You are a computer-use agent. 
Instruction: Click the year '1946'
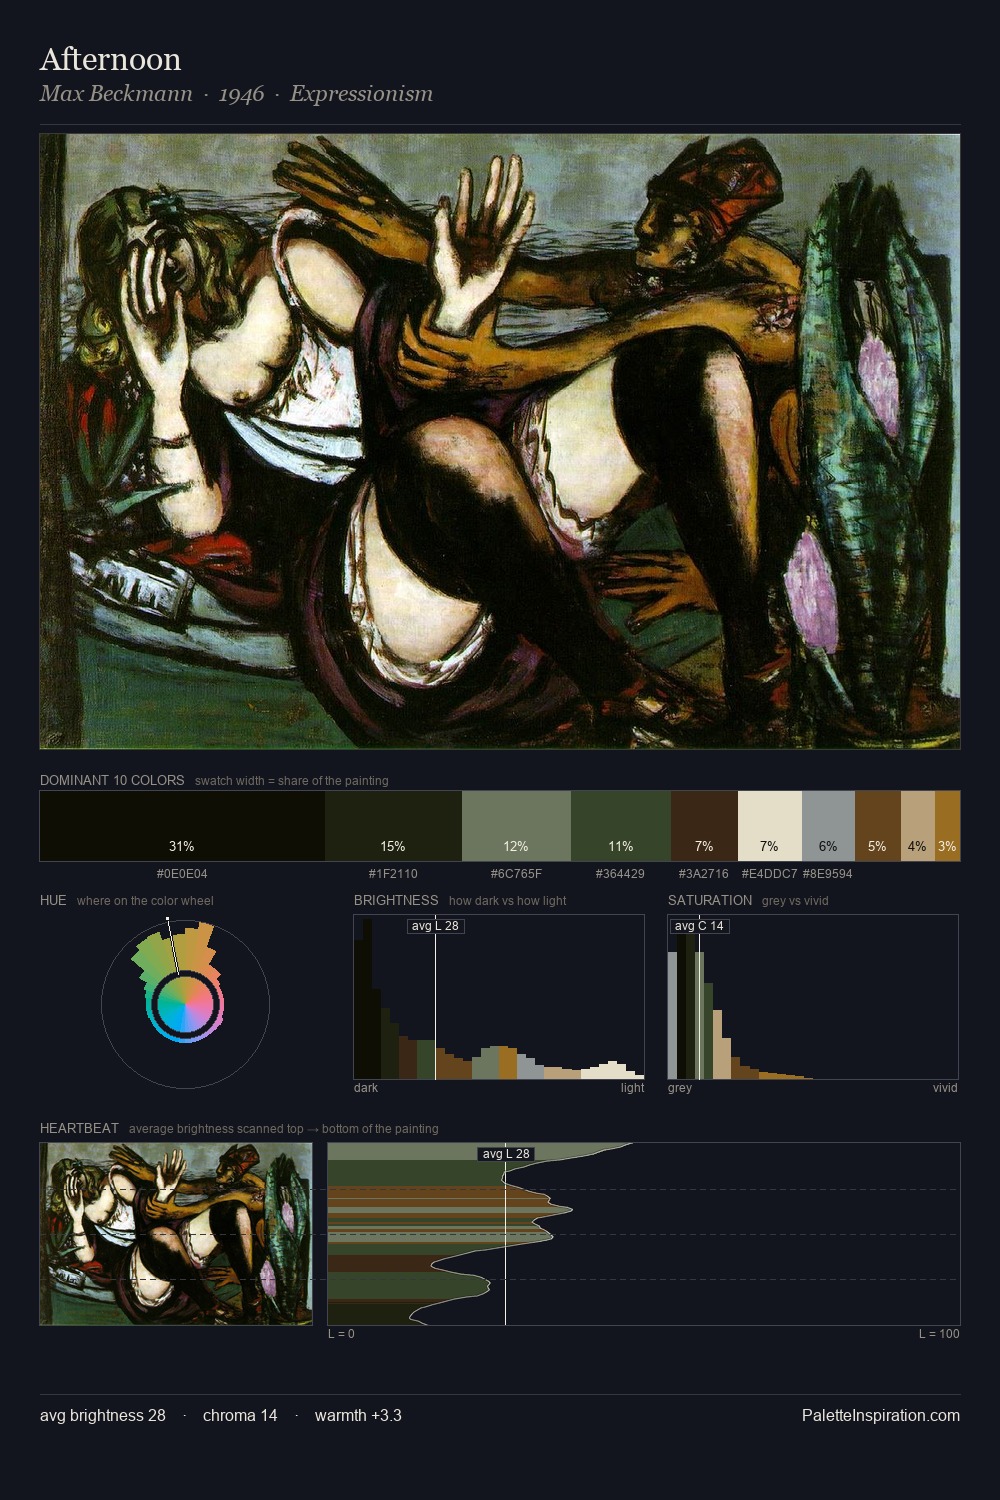tap(241, 94)
